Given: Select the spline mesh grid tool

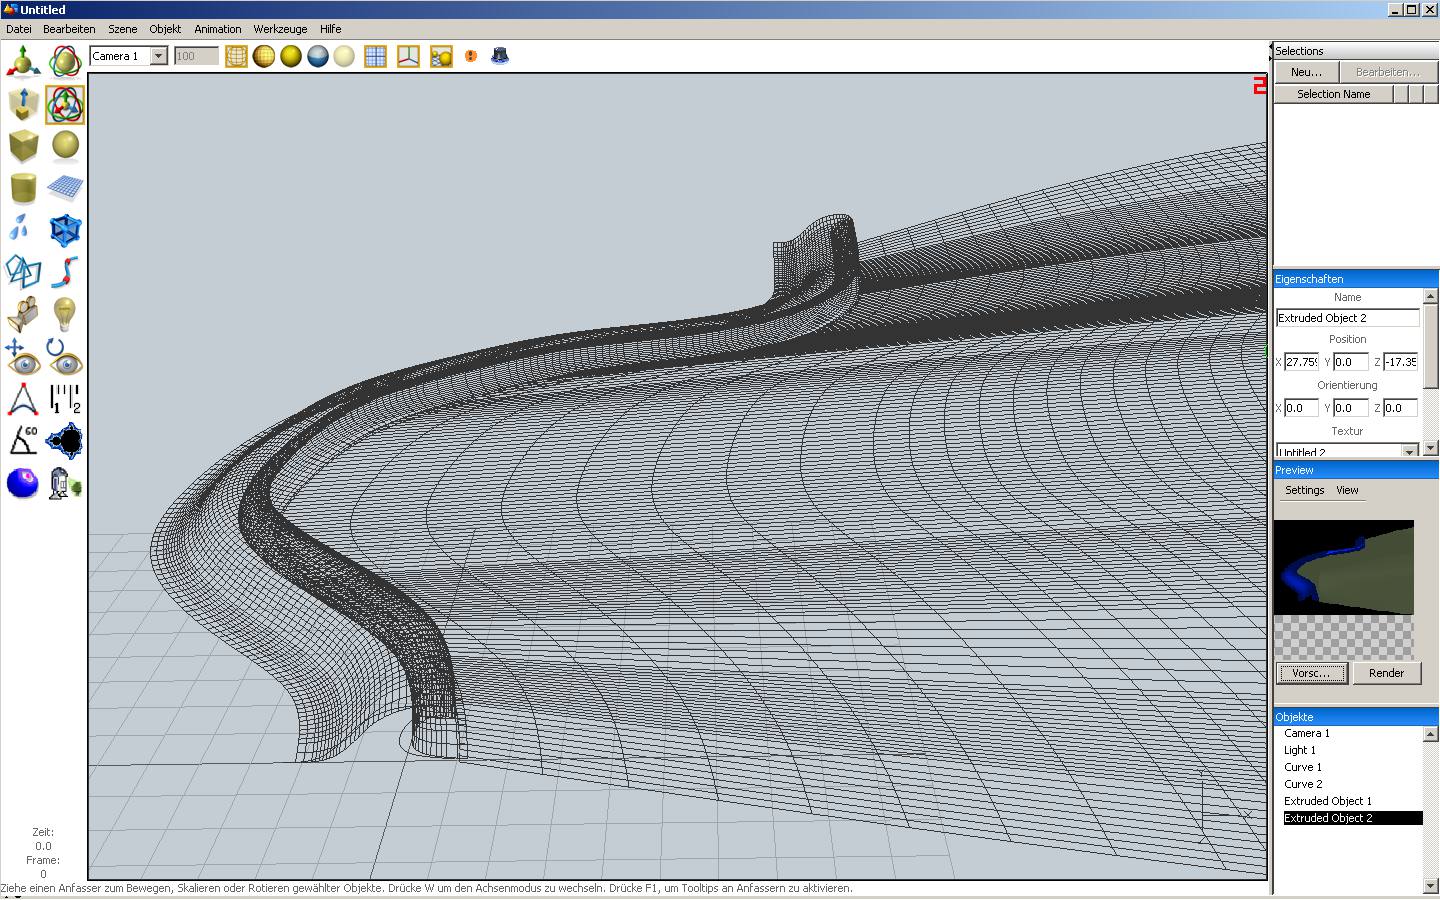Looking at the screenshot, I should pyautogui.click(x=65, y=188).
